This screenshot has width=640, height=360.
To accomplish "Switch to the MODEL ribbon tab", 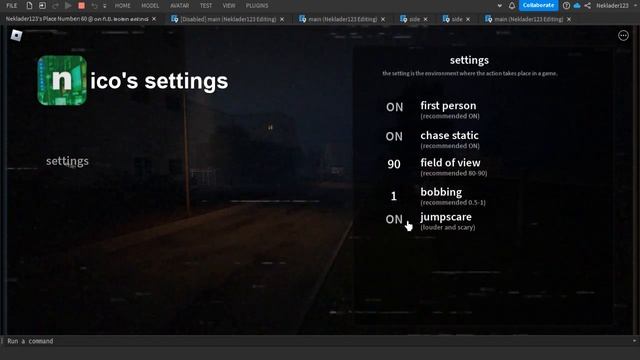I will [x=150, y=6].
